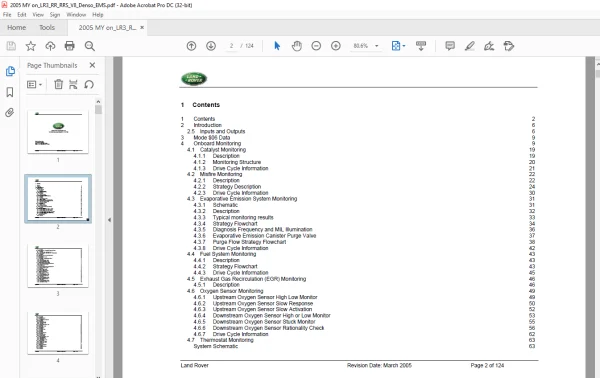Click the extract pages icon in thumbnails

[x=73, y=84]
